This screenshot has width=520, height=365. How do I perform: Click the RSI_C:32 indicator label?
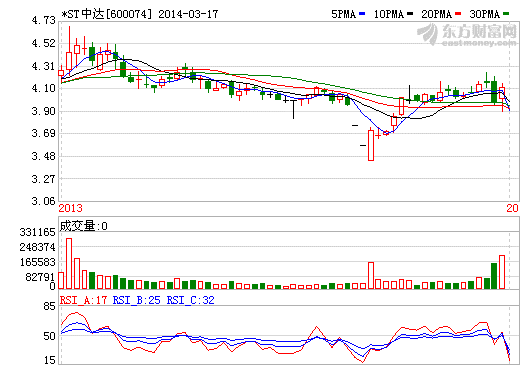pos(190,300)
